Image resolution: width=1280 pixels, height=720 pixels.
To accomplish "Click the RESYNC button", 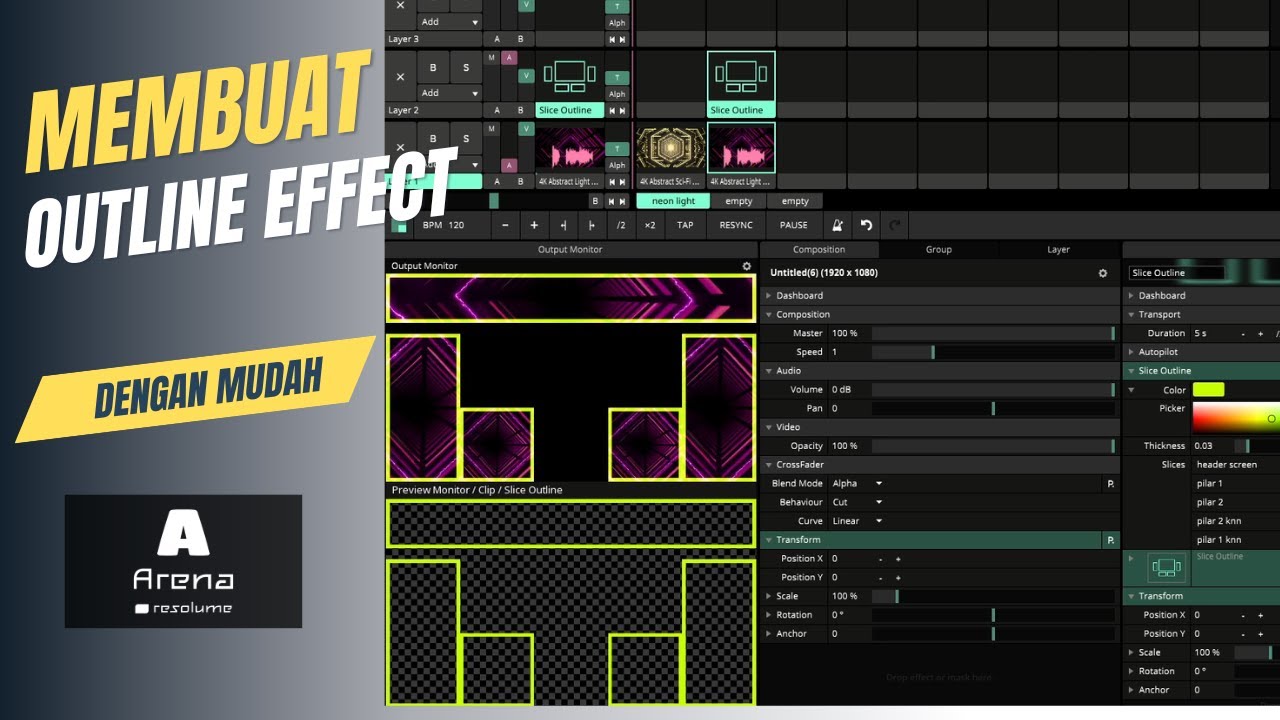I will click(x=736, y=225).
